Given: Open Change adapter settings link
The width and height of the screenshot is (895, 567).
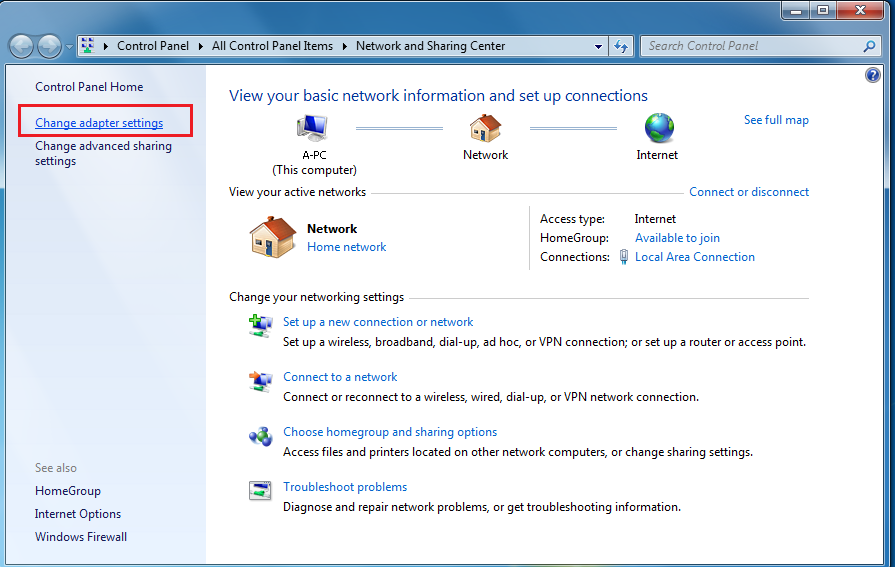Looking at the screenshot, I should (99, 123).
